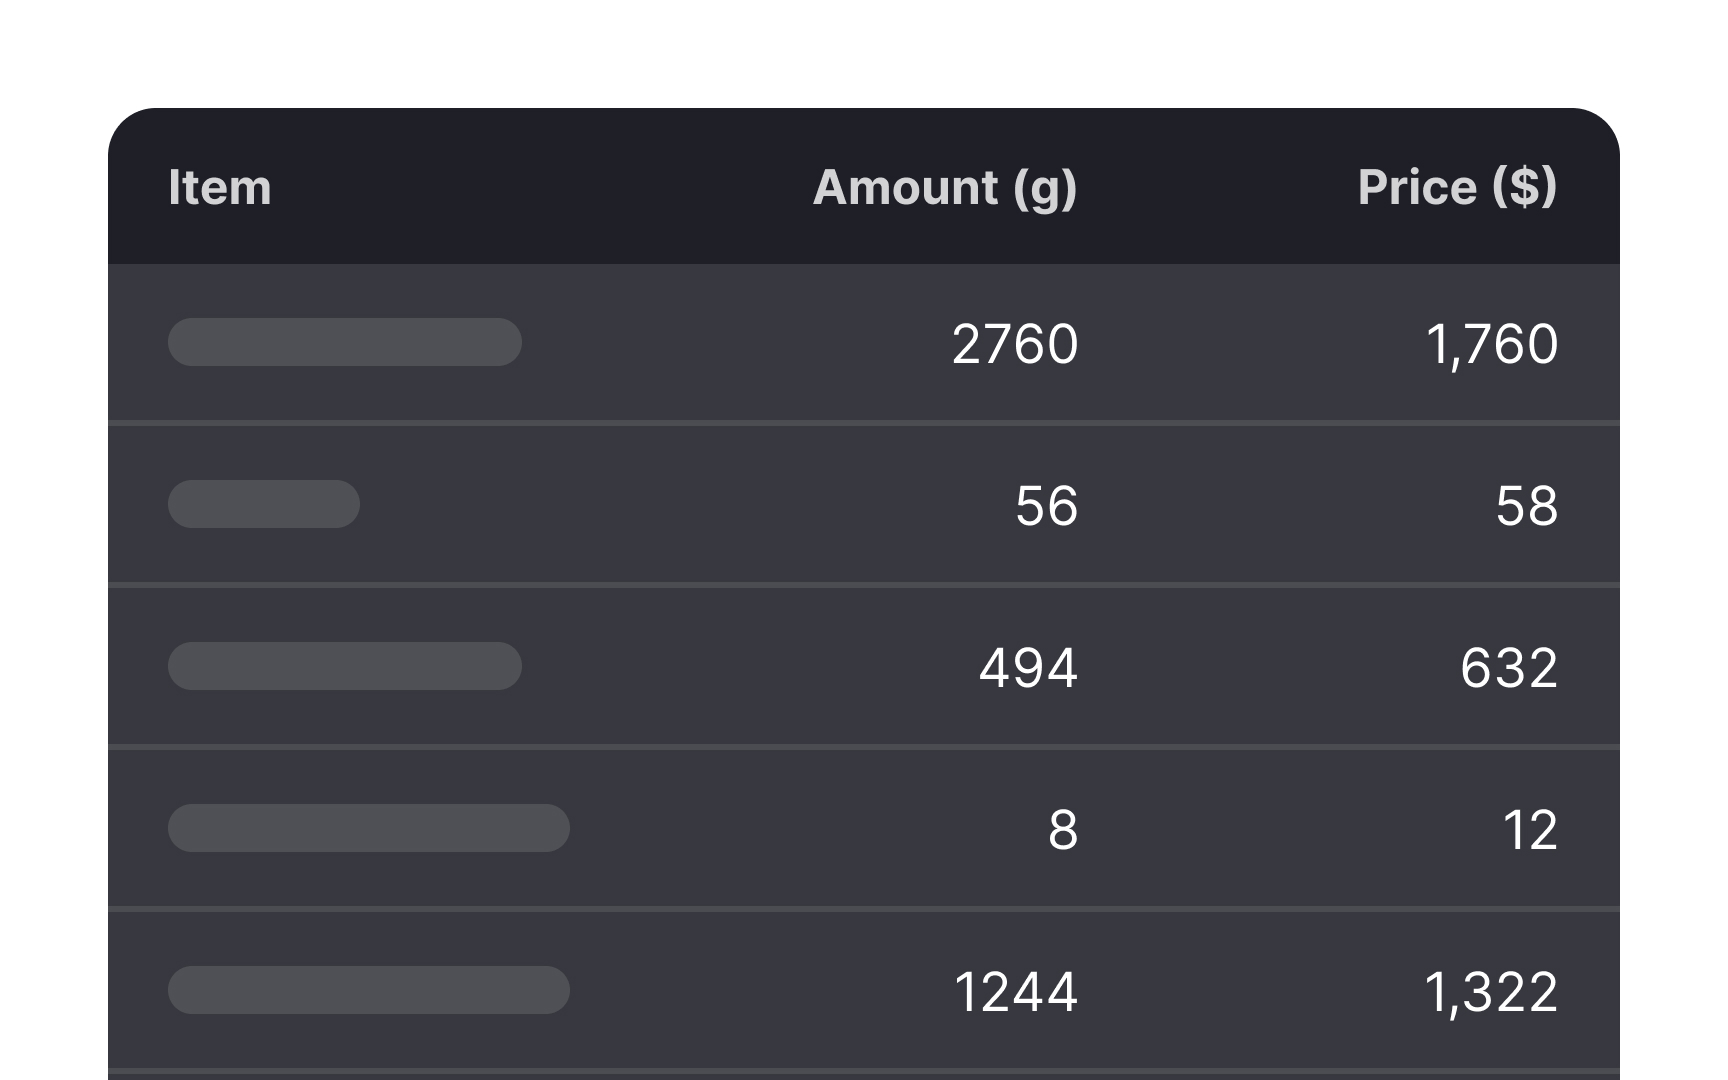Select the 2760 amount cell

click(1014, 344)
